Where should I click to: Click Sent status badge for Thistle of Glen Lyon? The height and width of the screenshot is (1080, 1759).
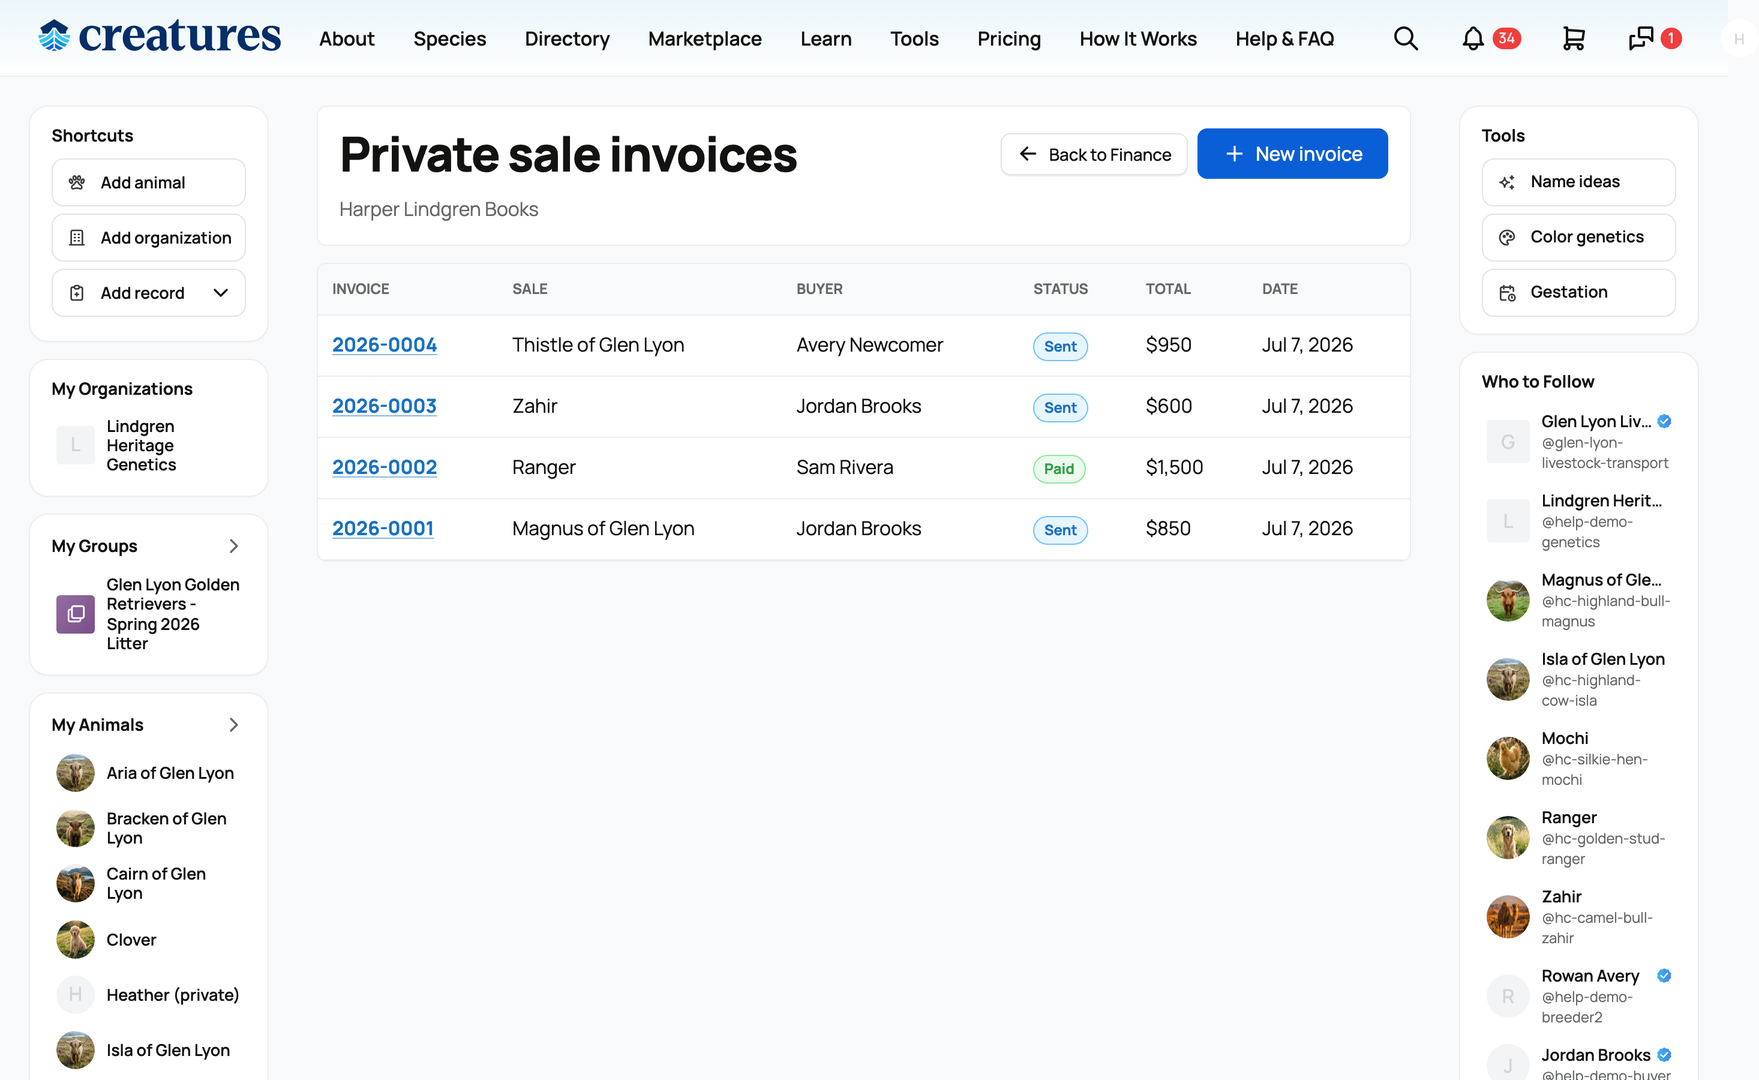coord(1060,346)
